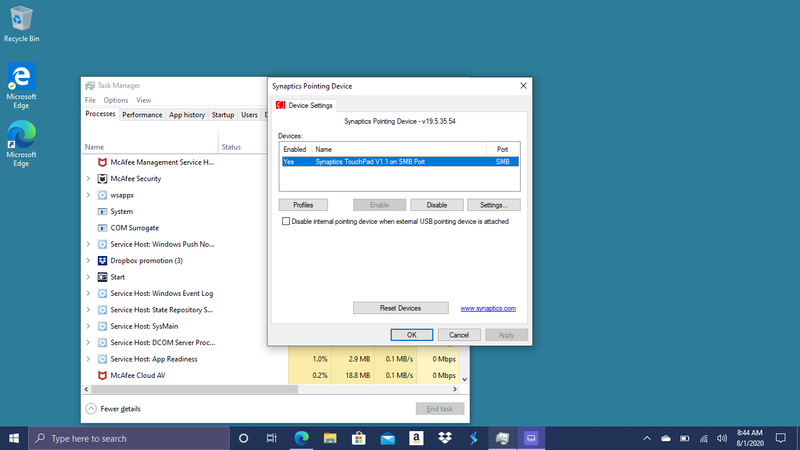Open the Task Manager Options menu
This screenshot has height=450, width=800.
[x=116, y=100]
